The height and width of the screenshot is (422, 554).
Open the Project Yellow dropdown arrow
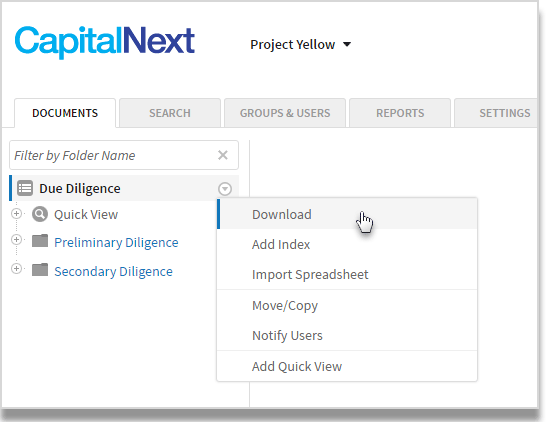pos(347,44)
